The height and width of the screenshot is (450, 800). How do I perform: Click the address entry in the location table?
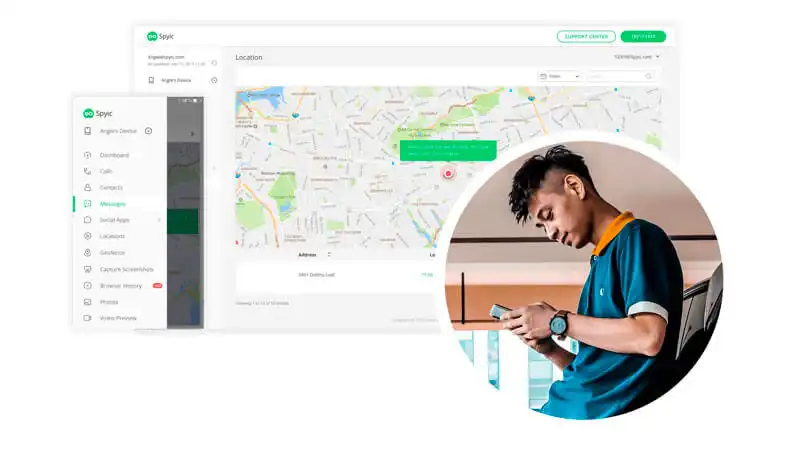click(x=316, y=275)
